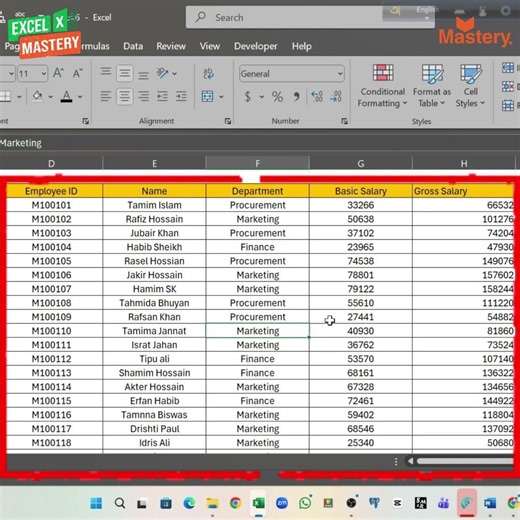Open Windows Start menu
520x520 pixels.
pos(96,503)
